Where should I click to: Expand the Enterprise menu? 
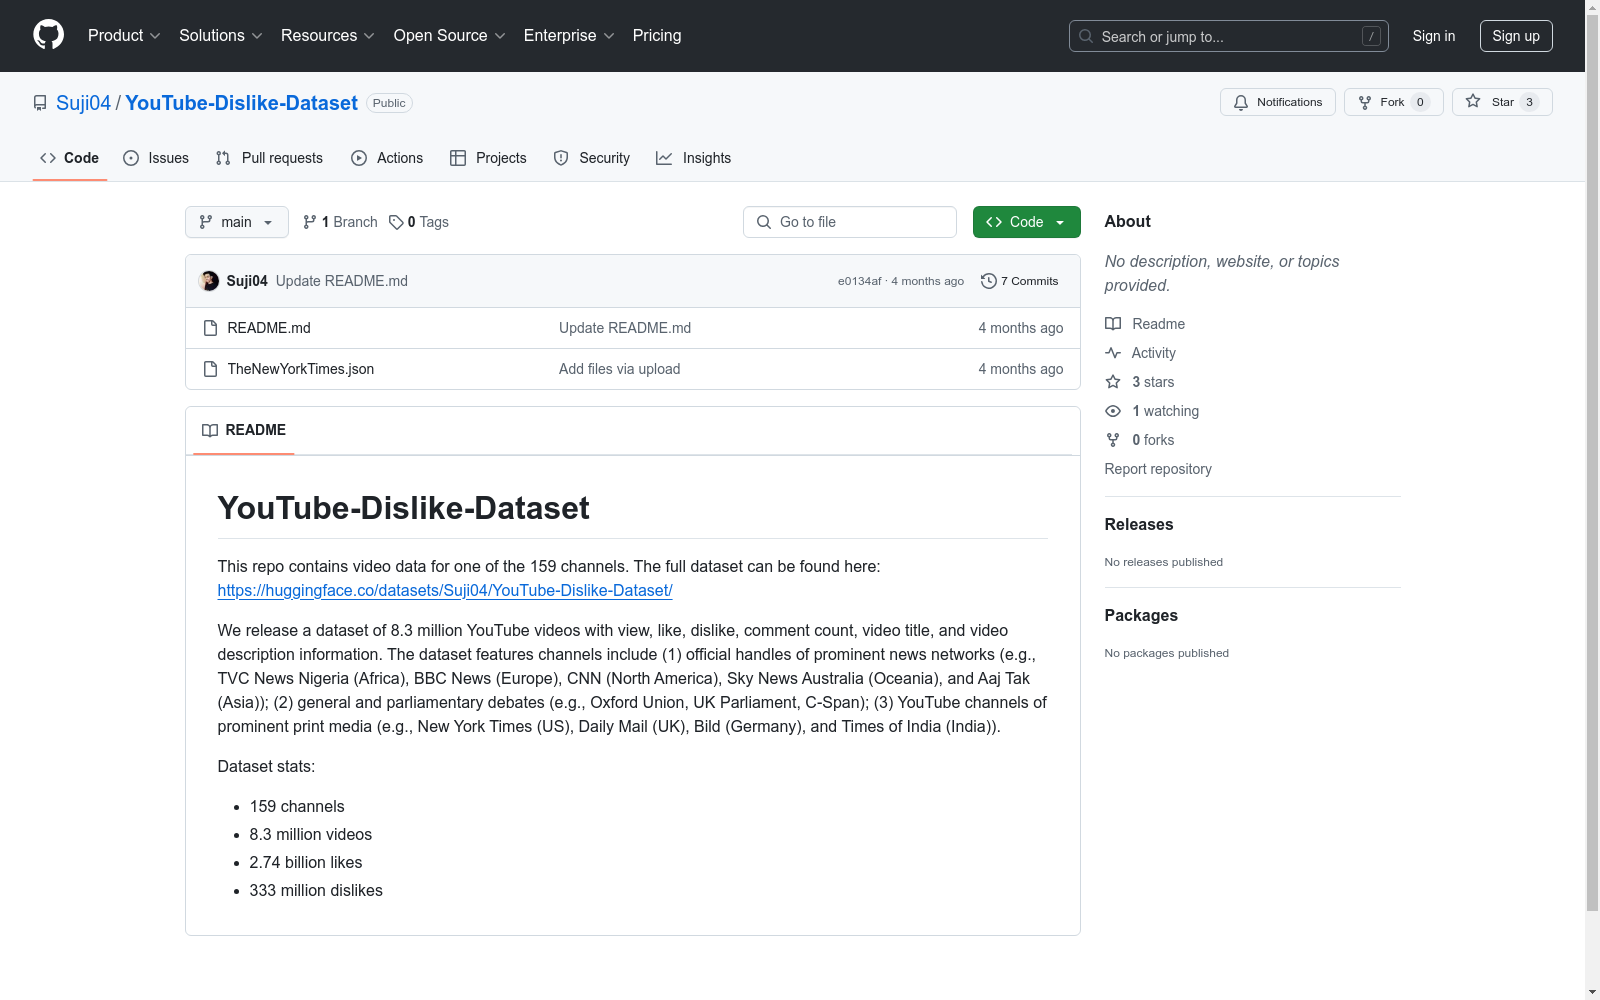569,36
